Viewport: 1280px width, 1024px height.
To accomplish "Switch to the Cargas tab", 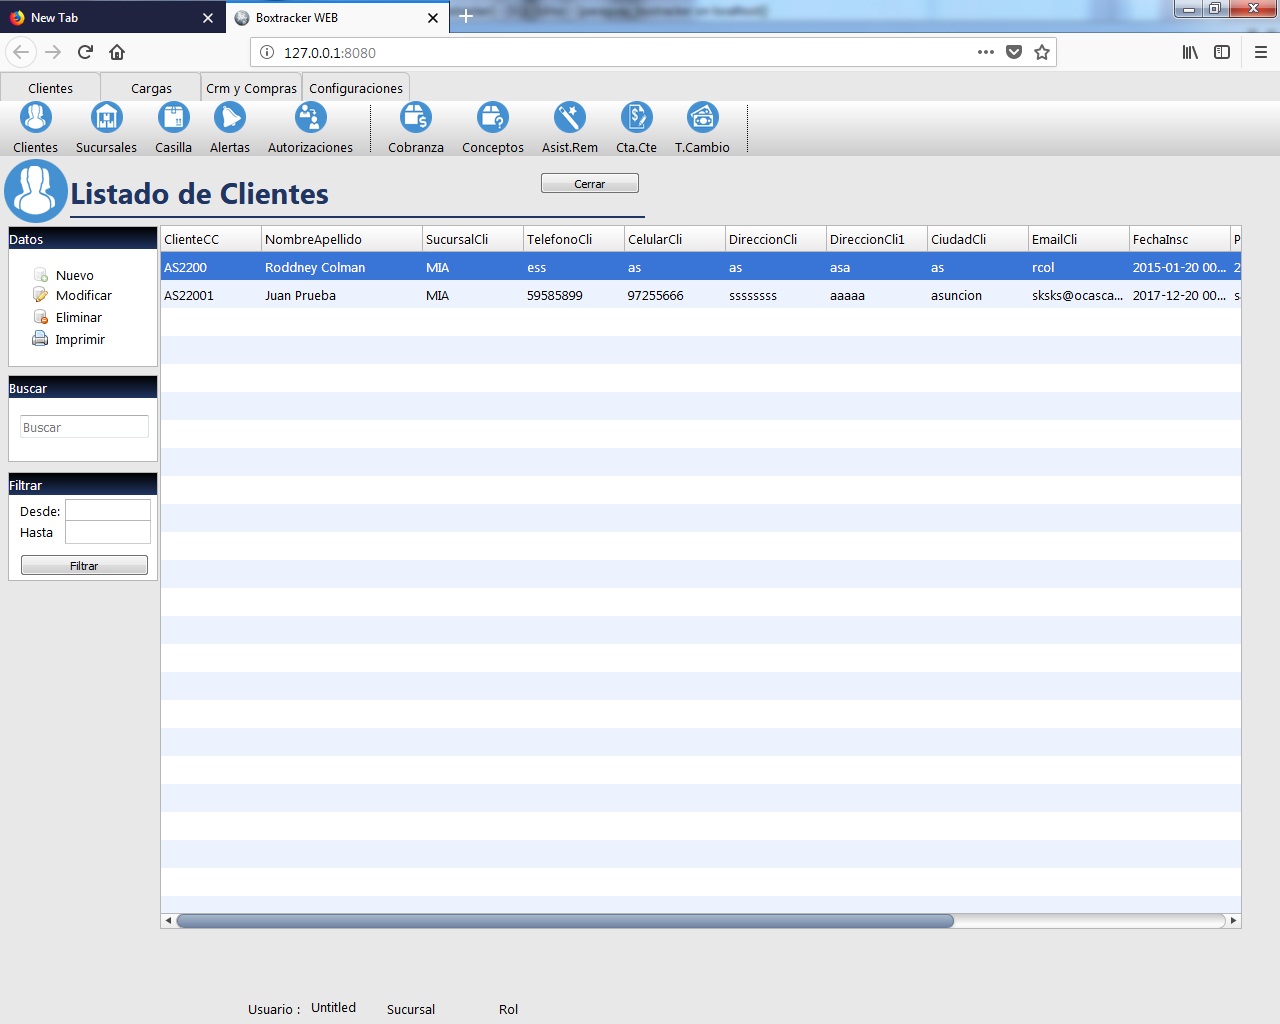I will pyautogui.click(x=151, y=88).
